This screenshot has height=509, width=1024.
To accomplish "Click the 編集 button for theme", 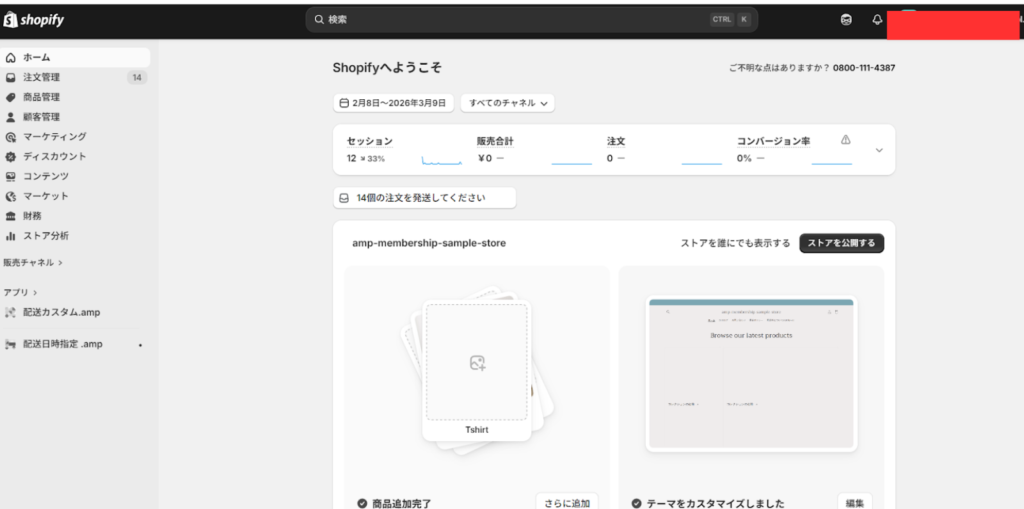I will (855, 502).
